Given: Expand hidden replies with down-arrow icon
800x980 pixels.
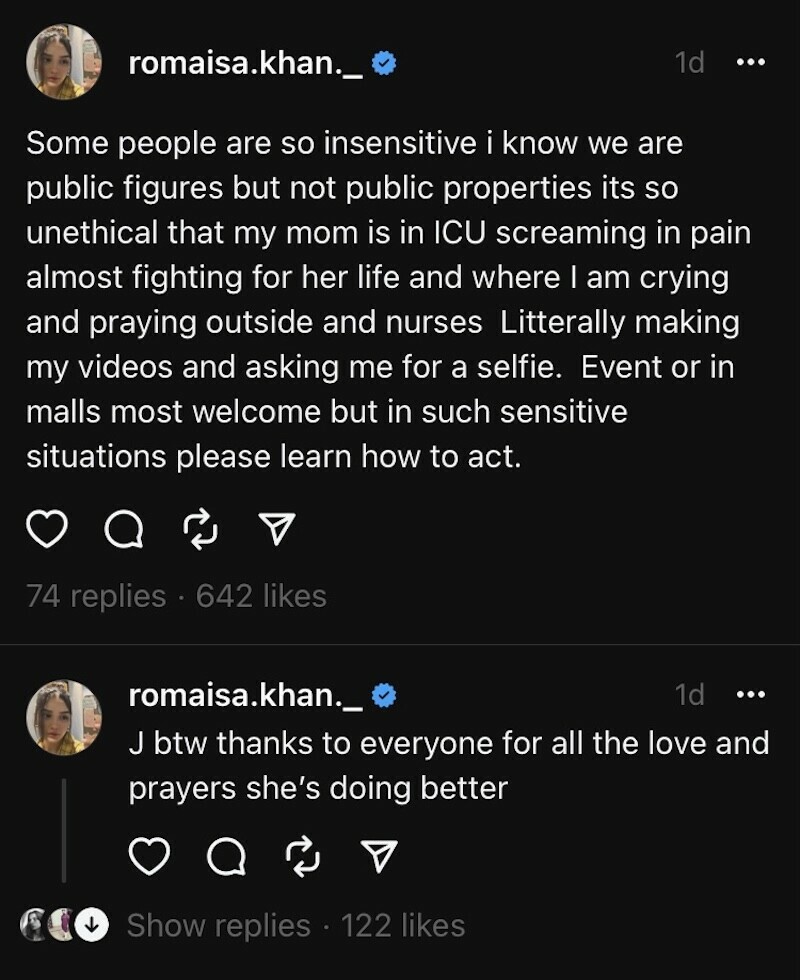Looking at the screenshot, I should pos(92,926).
